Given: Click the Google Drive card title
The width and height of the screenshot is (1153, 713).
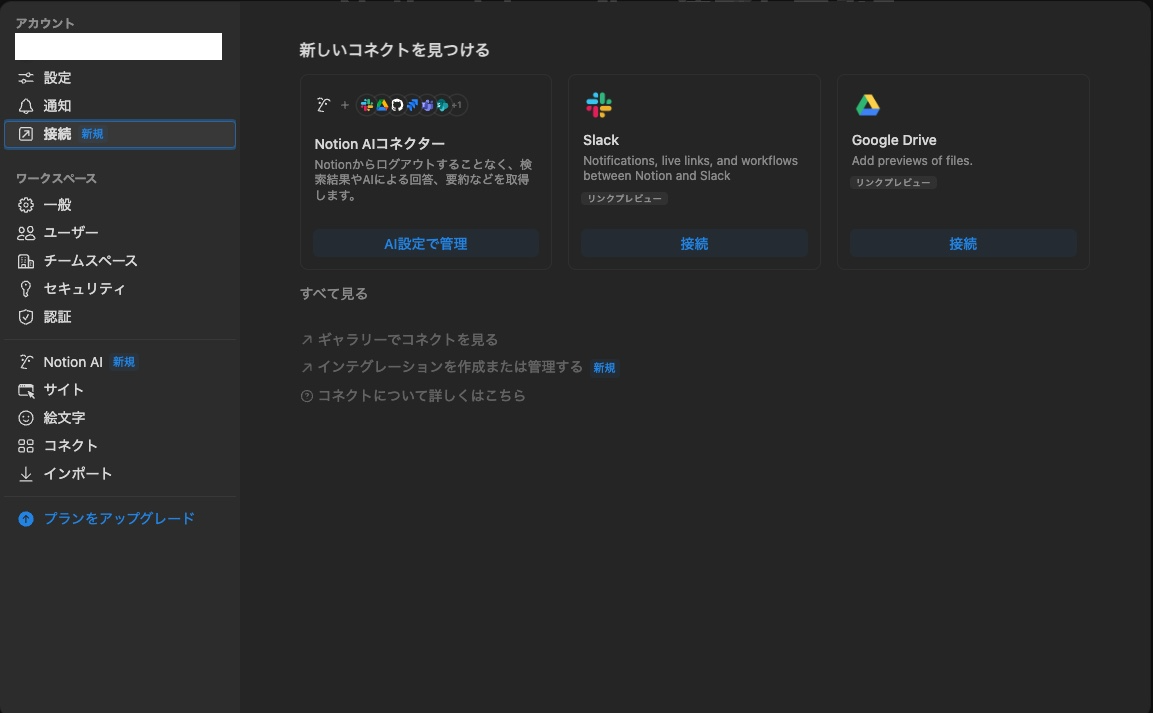Looking at the screenshot, I should [894, 140].
